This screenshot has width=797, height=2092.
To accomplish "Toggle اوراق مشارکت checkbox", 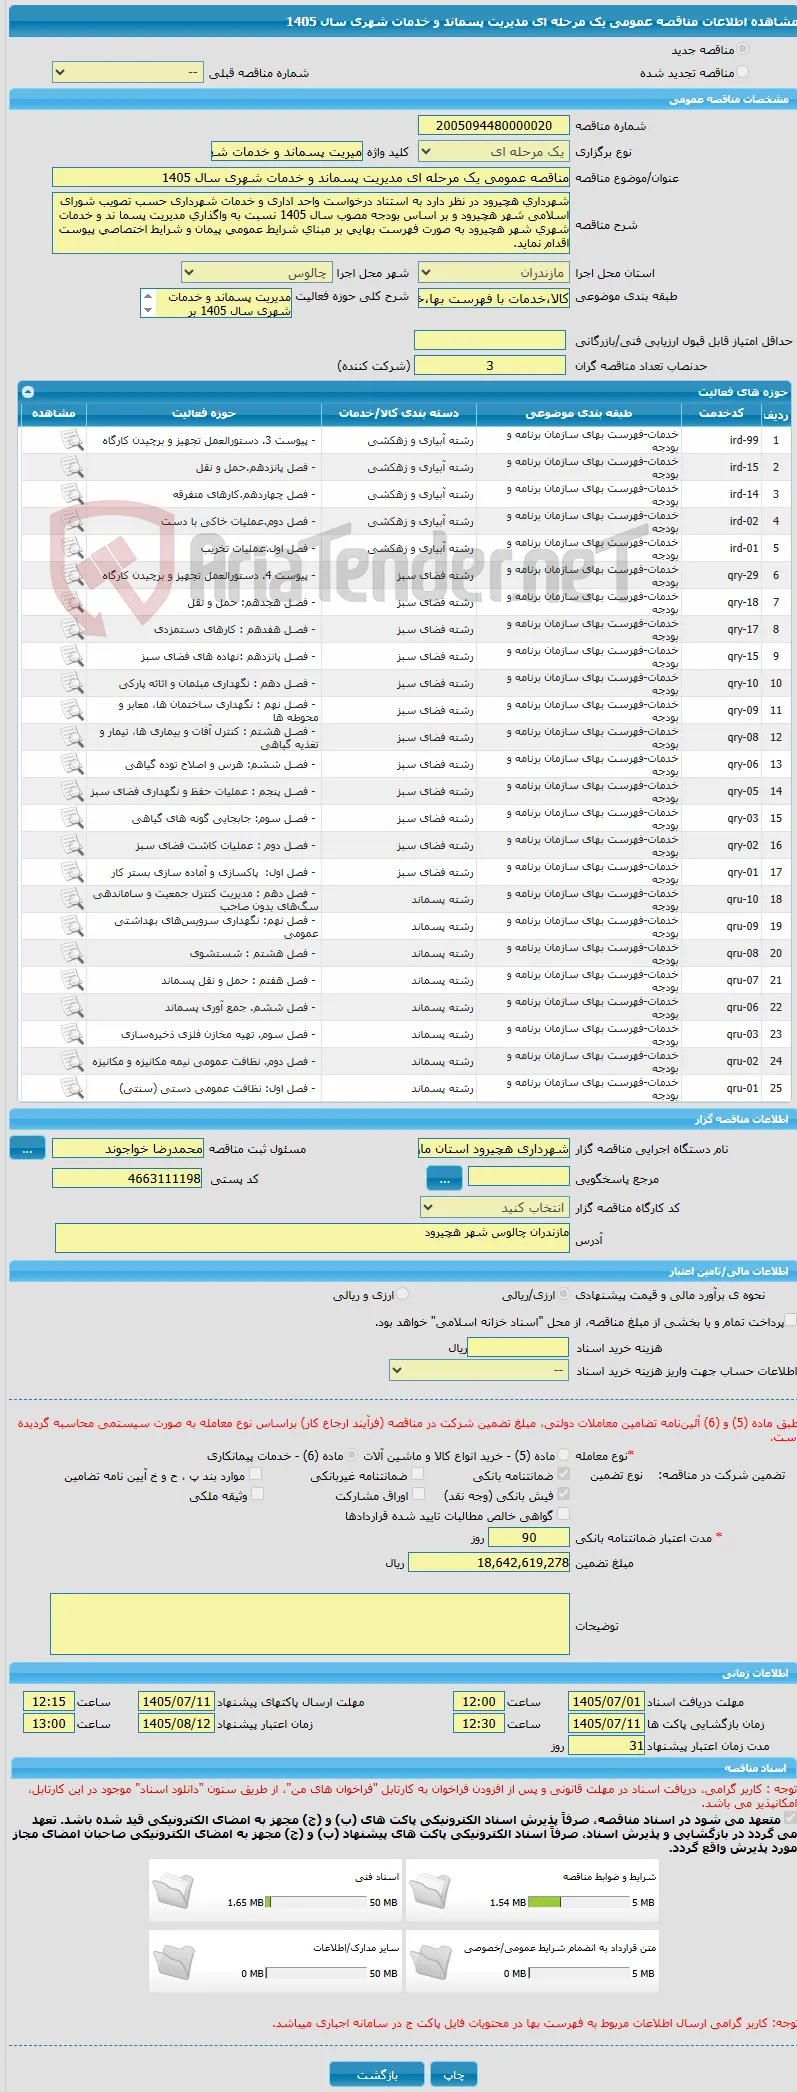I will [x=419, y=1494].
